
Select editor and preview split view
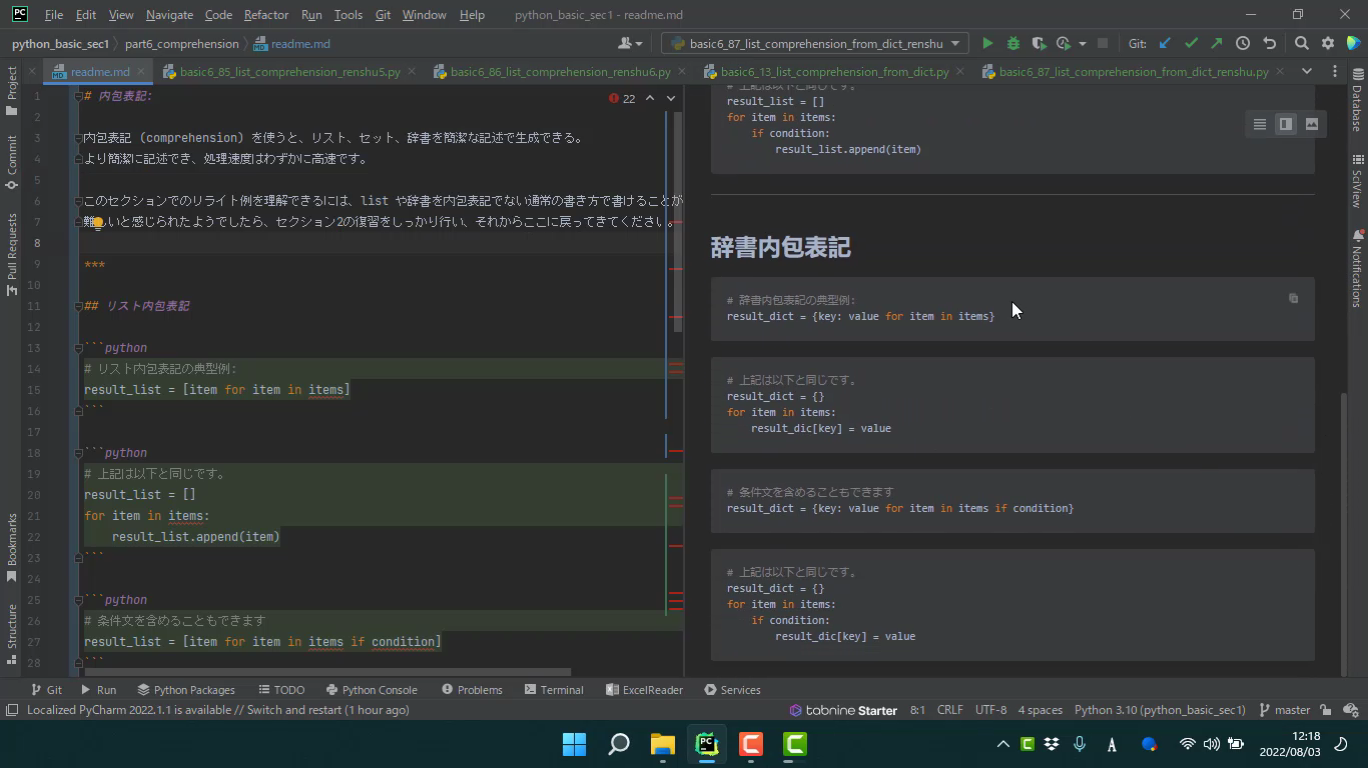1285,124
